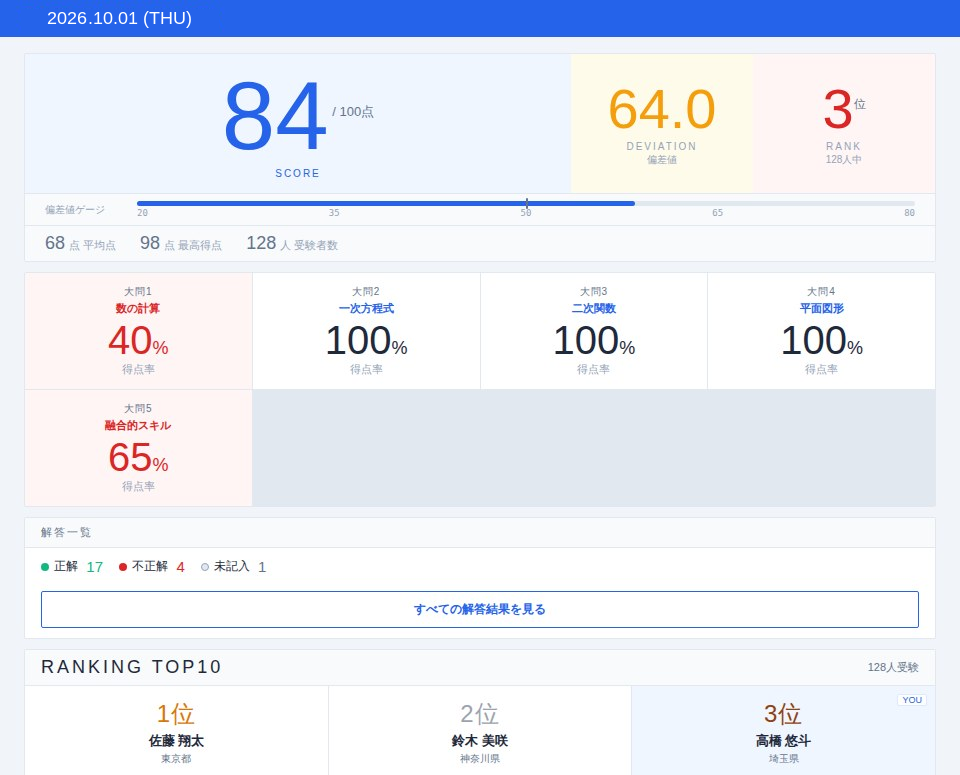Image resolution: width=960 pixels, height=775 pixels.
Task: Click the 128人中 label under RANK
Action: tap(844, 160)
